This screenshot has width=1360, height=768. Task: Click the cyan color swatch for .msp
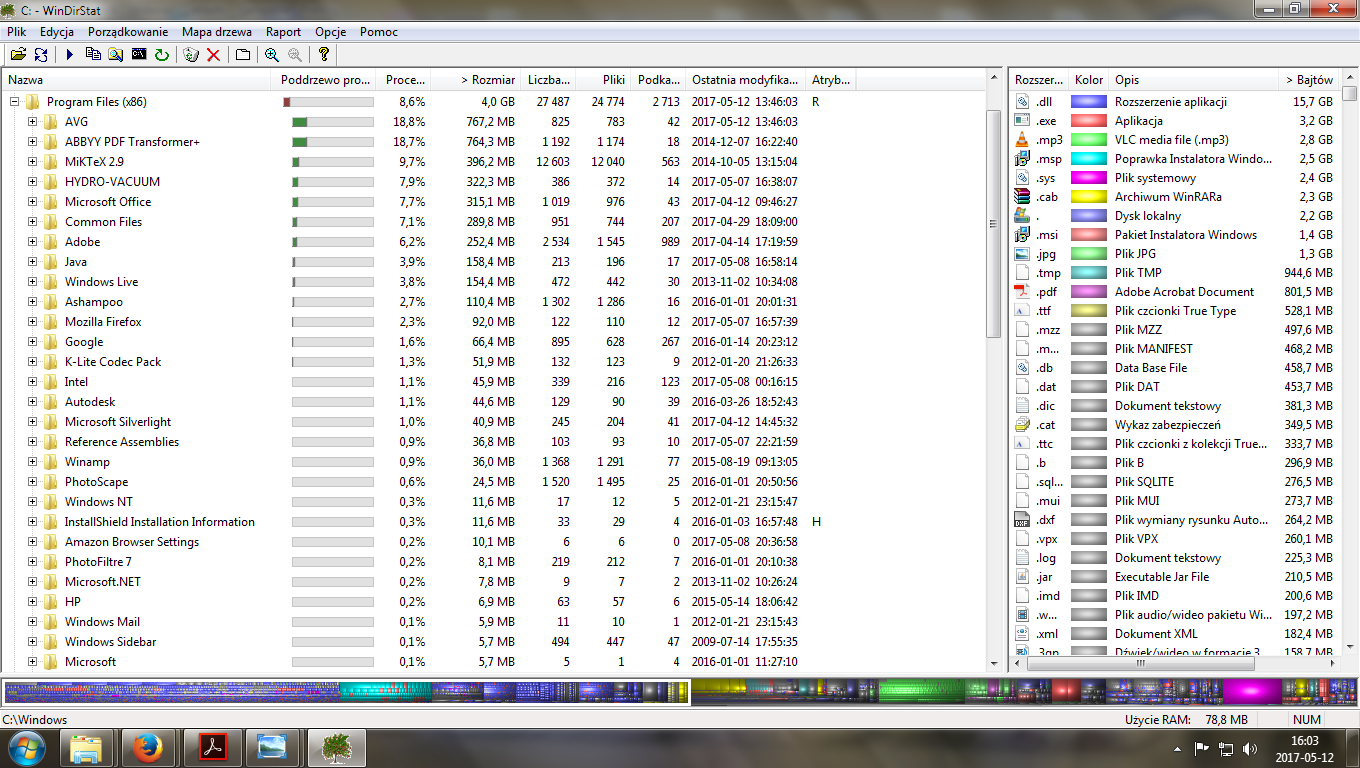click(1089, 159)
